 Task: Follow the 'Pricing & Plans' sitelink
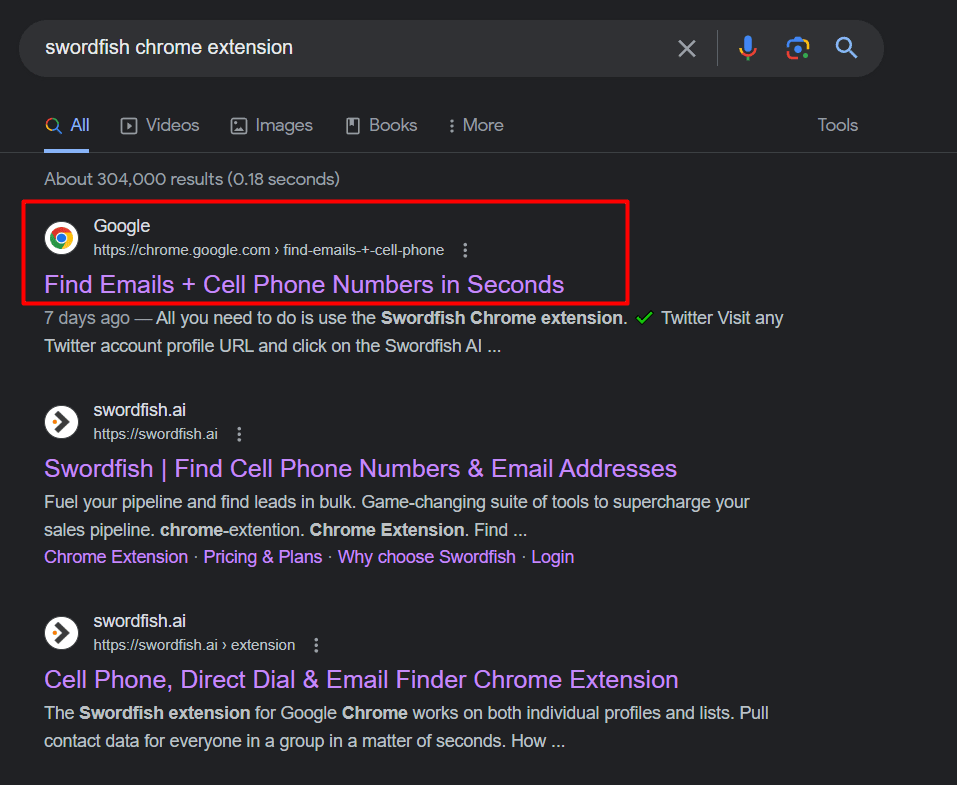(262, 557)
